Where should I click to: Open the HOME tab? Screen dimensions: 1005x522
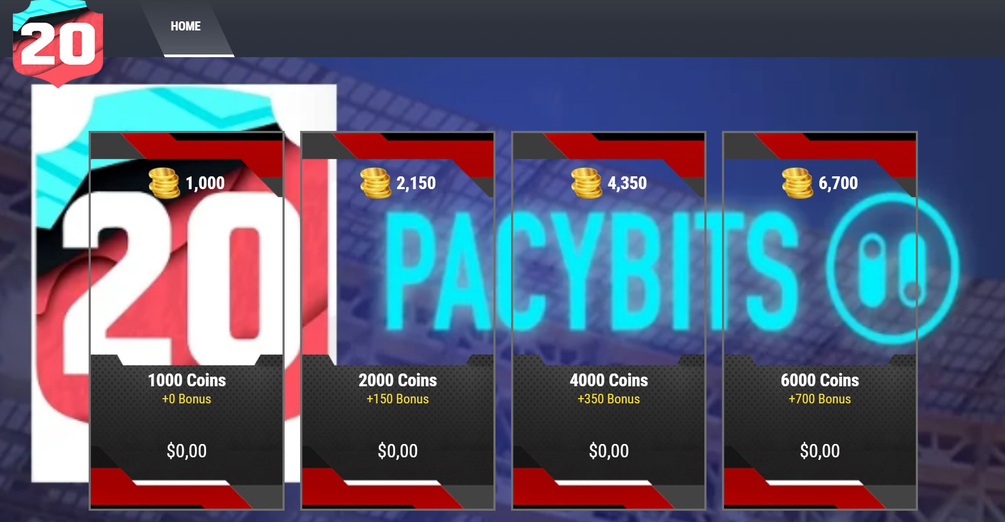coord(186,26)
